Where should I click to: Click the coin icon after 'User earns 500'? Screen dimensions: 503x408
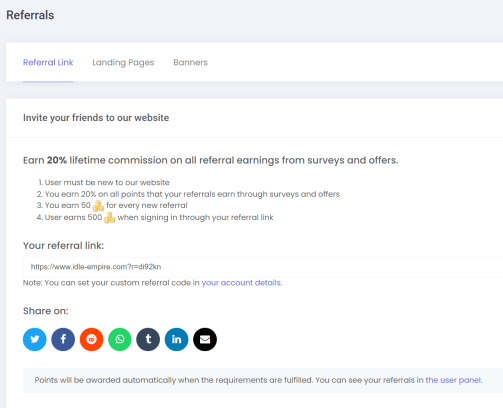click(110, 218)
